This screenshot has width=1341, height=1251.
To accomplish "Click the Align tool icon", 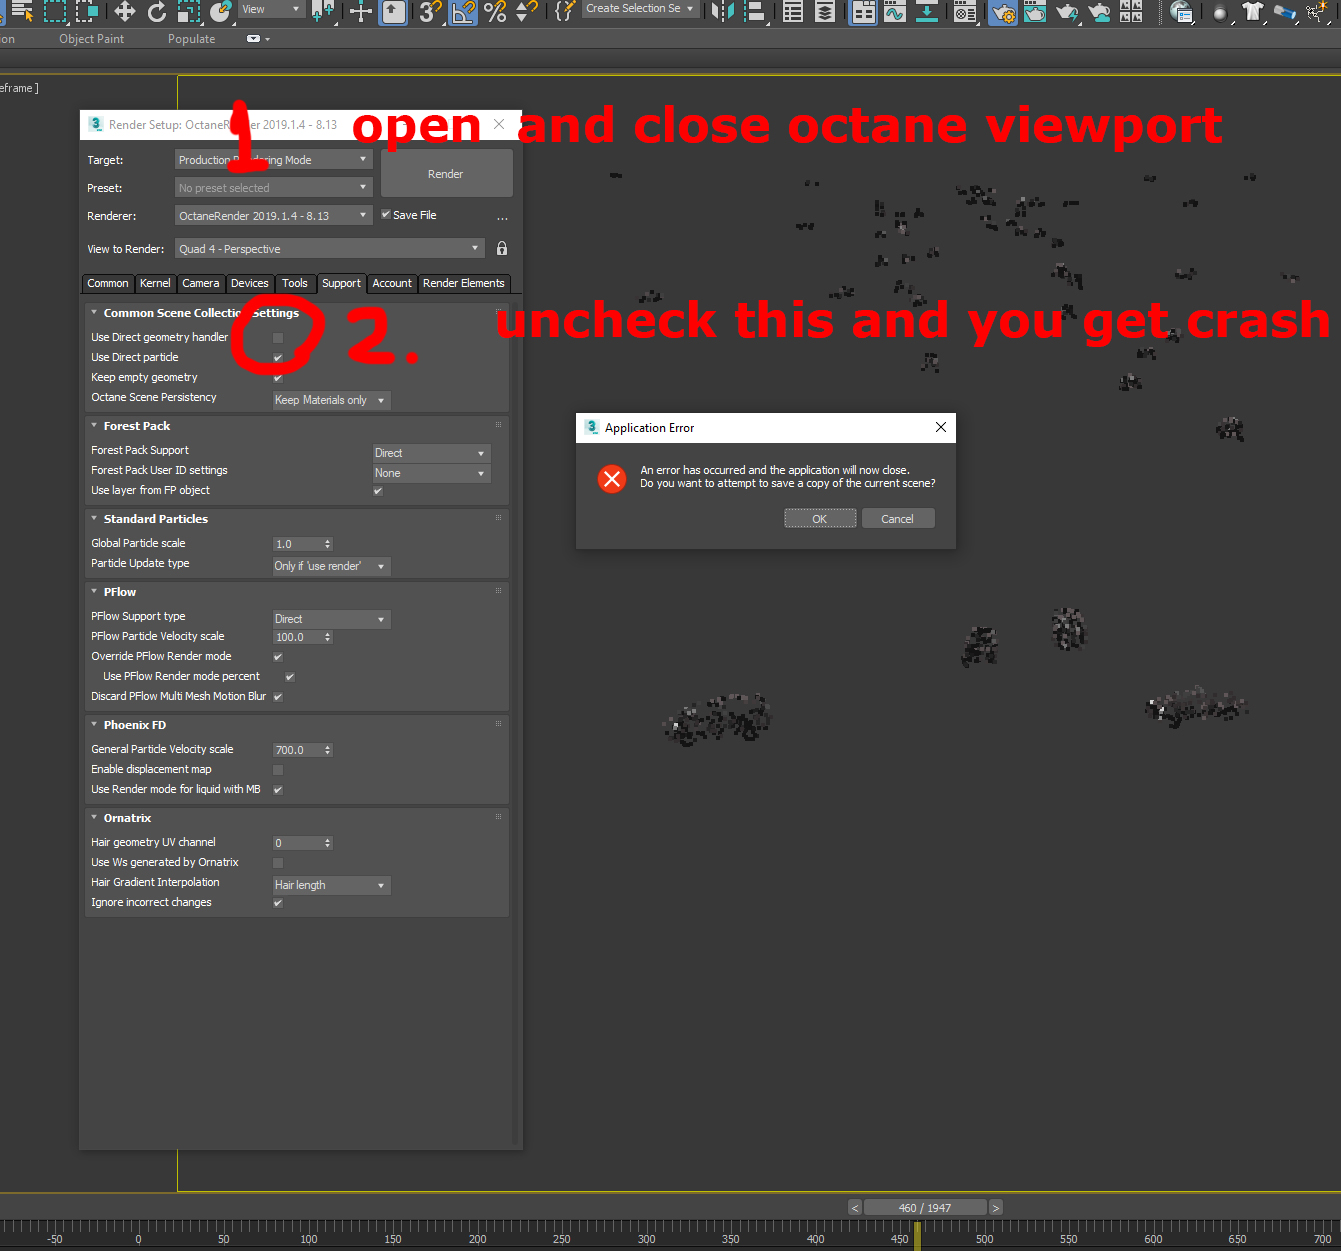I will coord(755,12).
